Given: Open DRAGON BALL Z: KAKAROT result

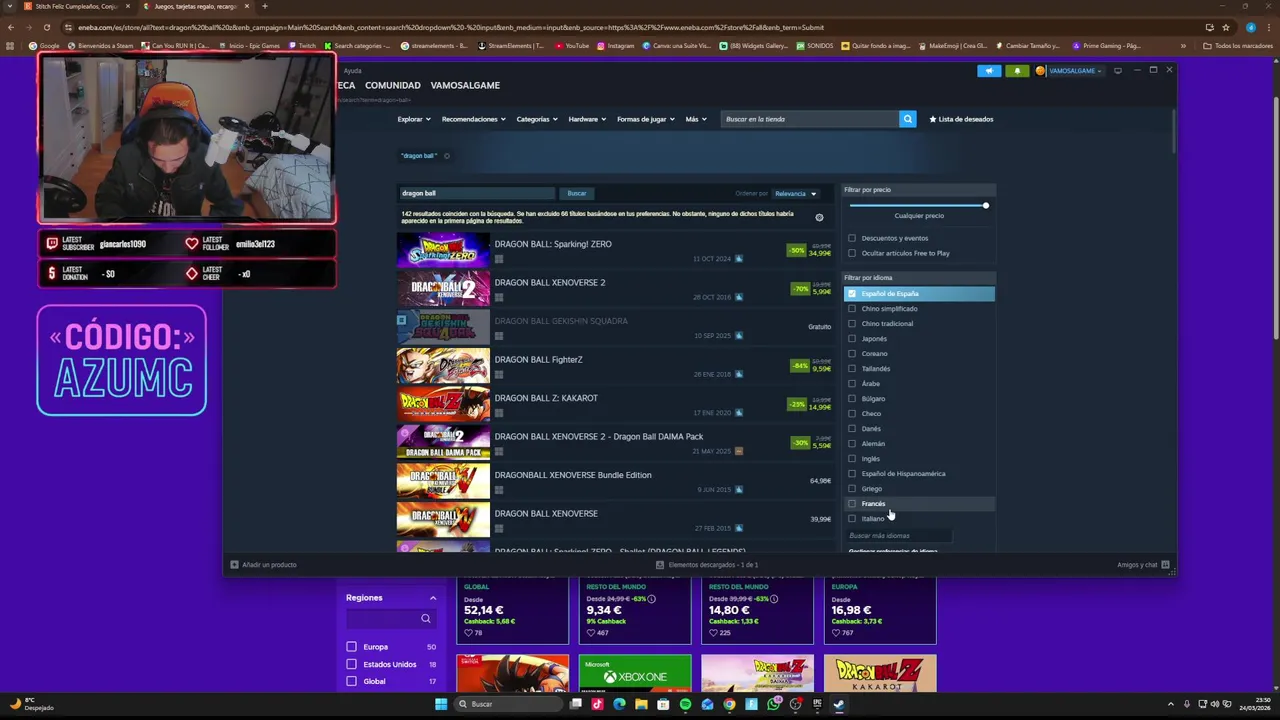Looking at the screenshot, I should 614,405.
